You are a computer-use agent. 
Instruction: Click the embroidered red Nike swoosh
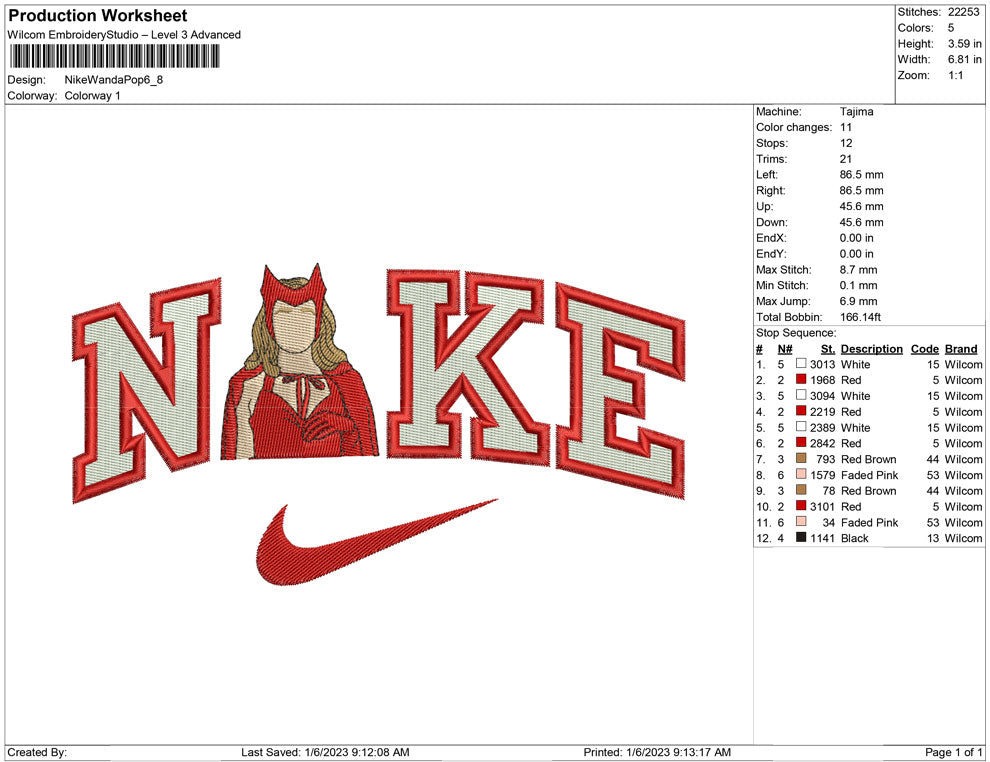click(x=376, y=542)
